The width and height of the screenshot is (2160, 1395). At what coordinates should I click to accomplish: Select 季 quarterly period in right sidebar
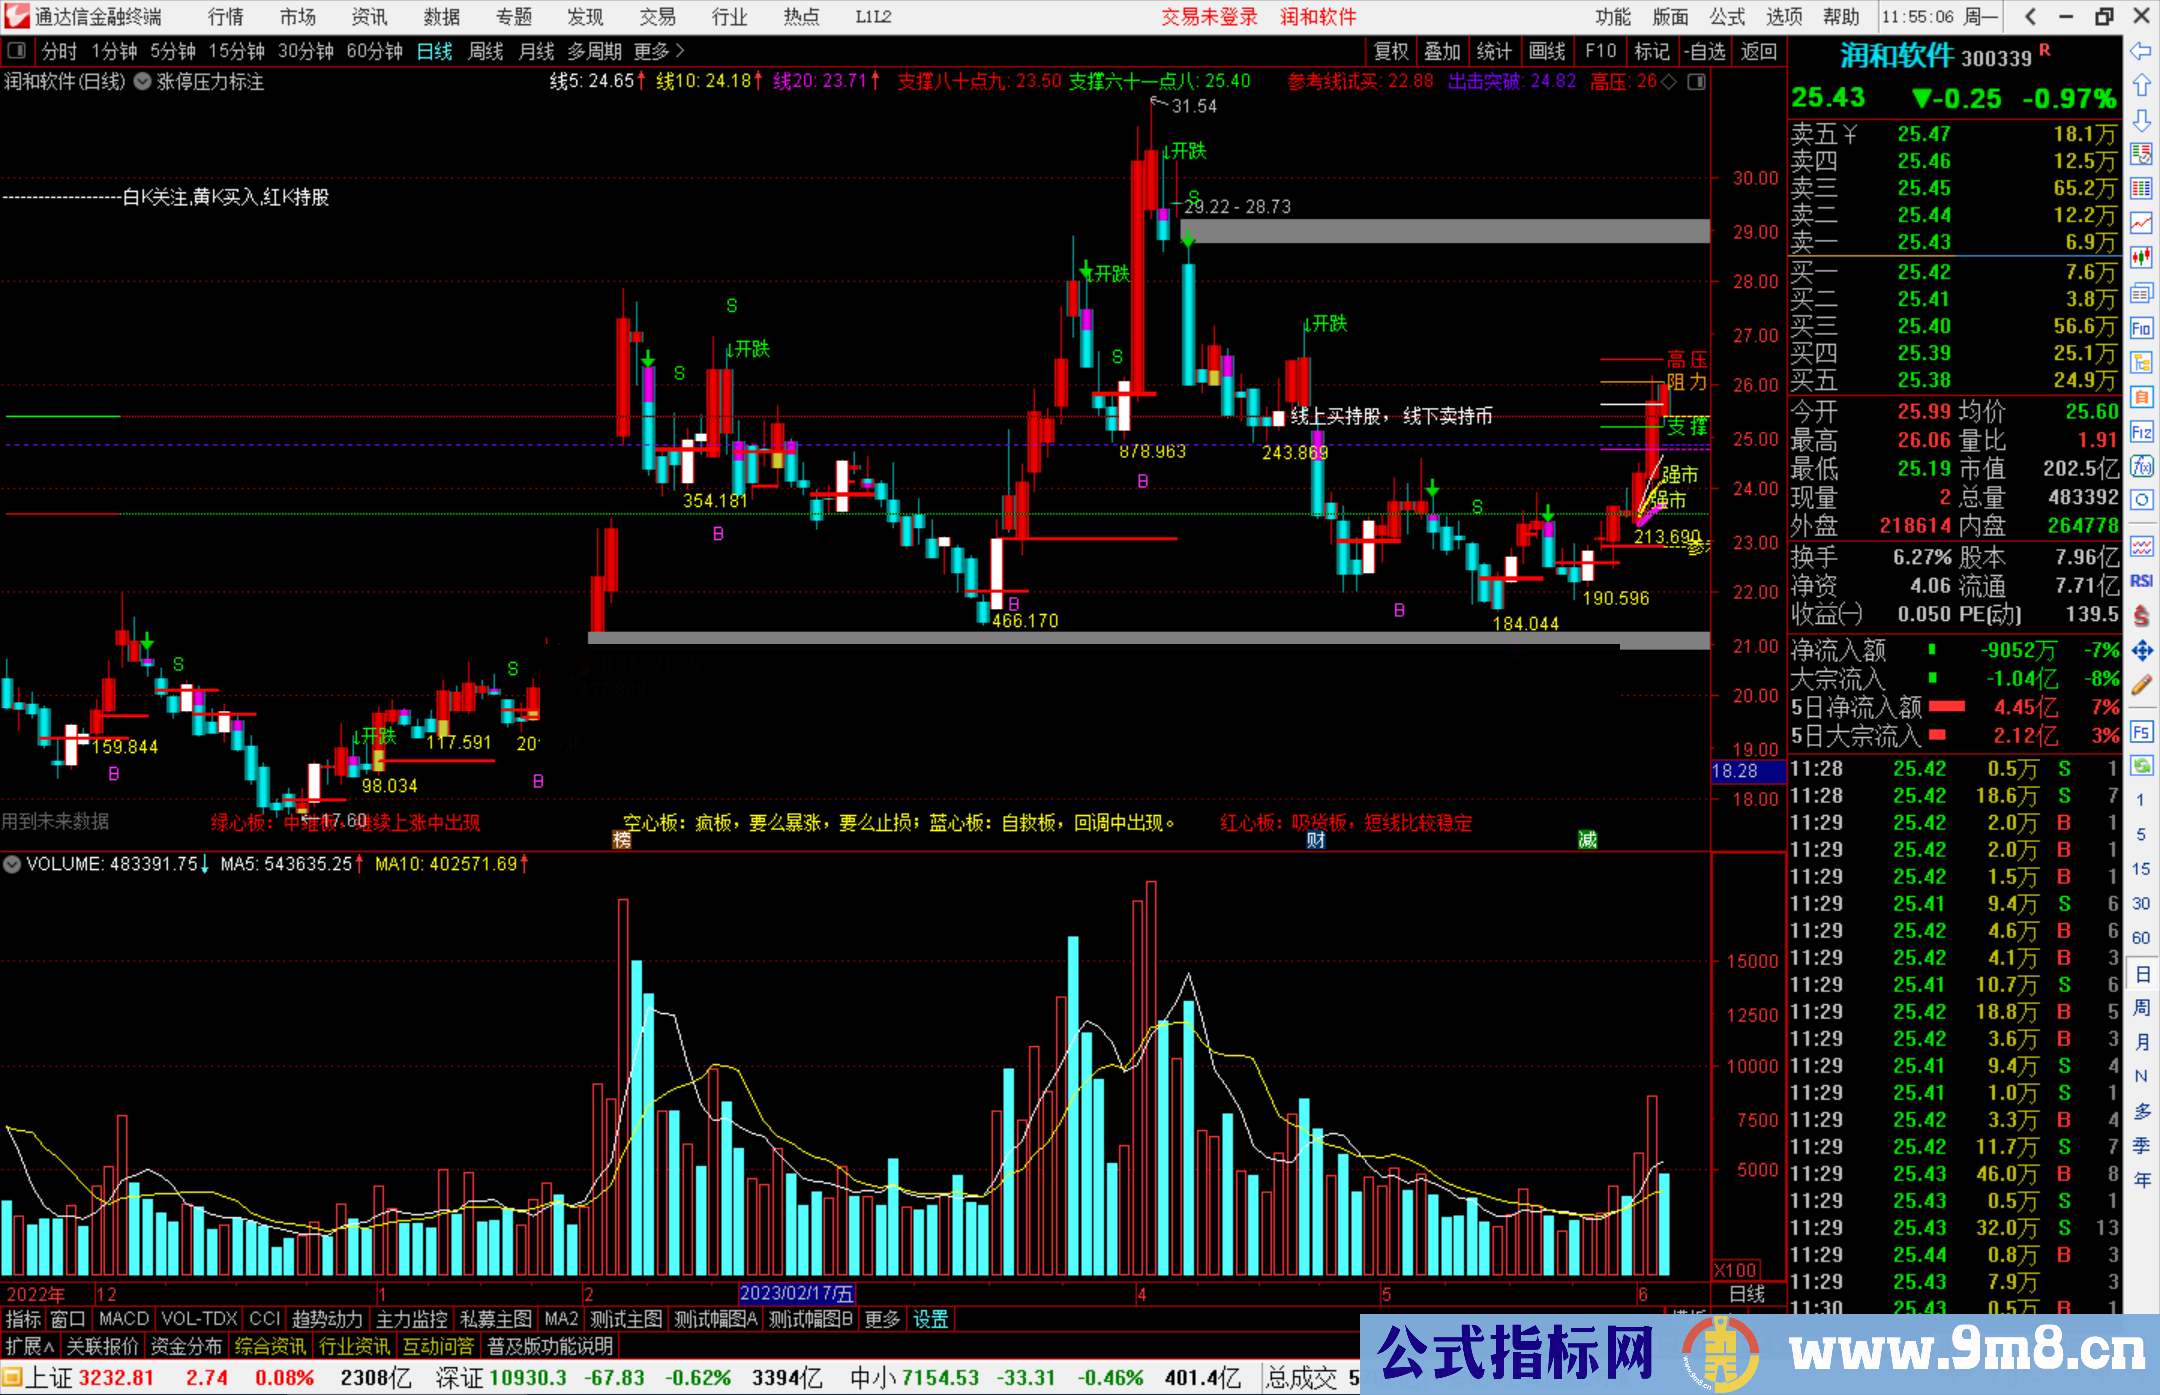point(2141,1146)
